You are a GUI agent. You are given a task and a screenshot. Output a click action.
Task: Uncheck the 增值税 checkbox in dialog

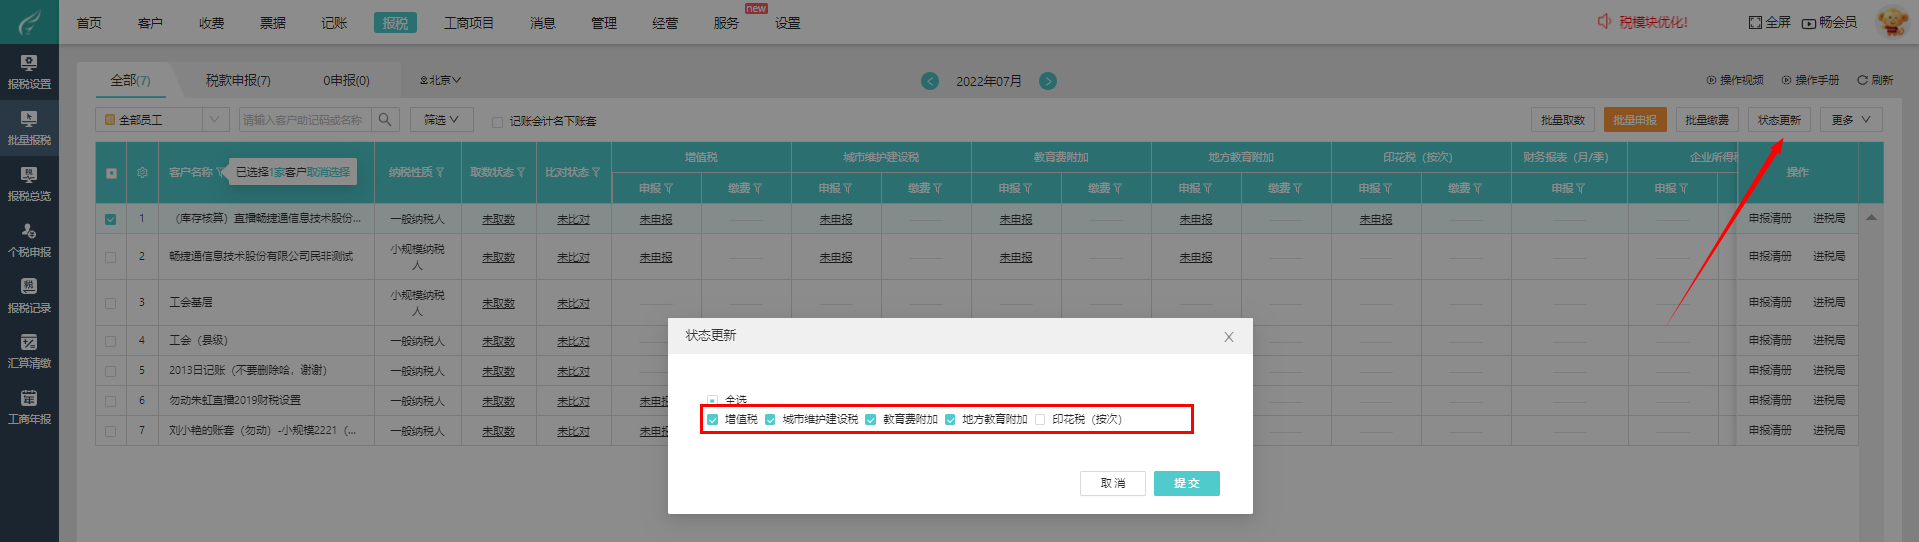pos(713,420)
